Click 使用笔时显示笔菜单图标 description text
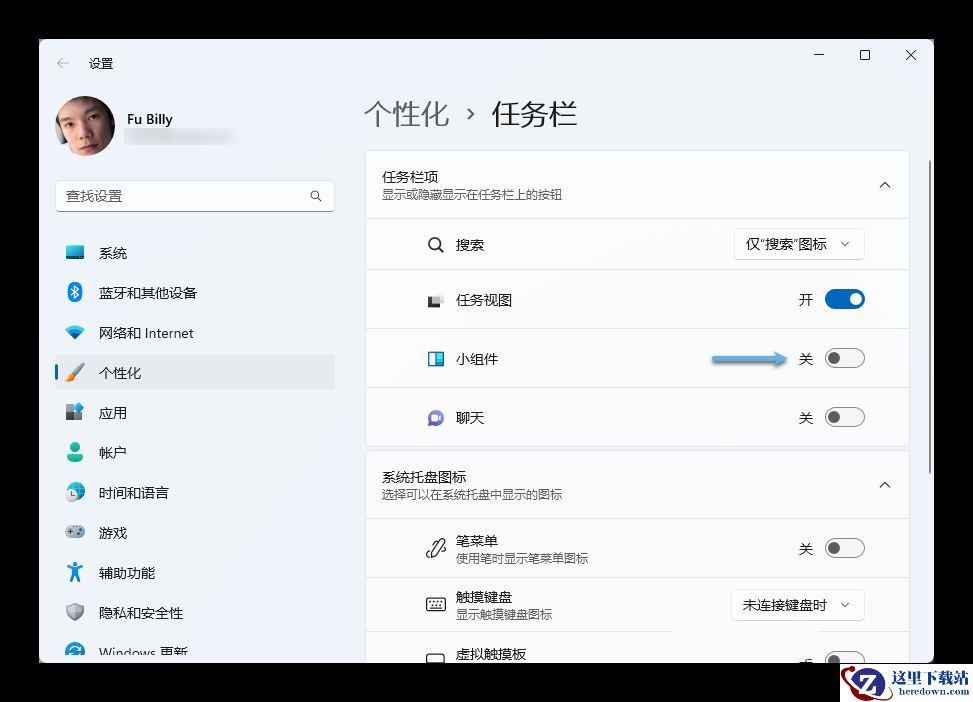Viewport: 973px width, 702px height. [522, 558]
